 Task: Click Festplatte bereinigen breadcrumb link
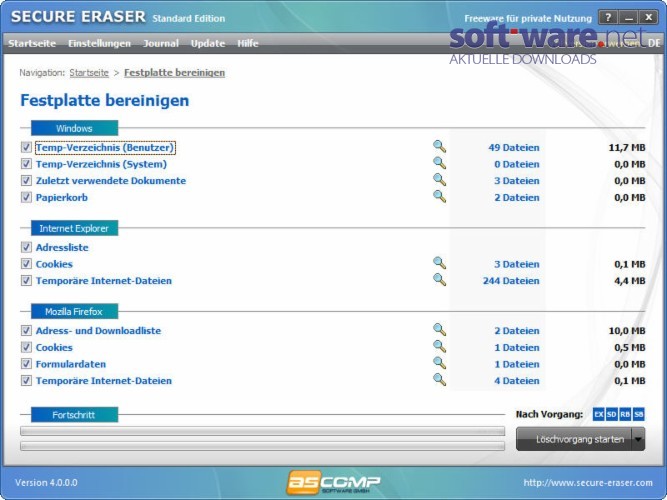pos(174,73)
